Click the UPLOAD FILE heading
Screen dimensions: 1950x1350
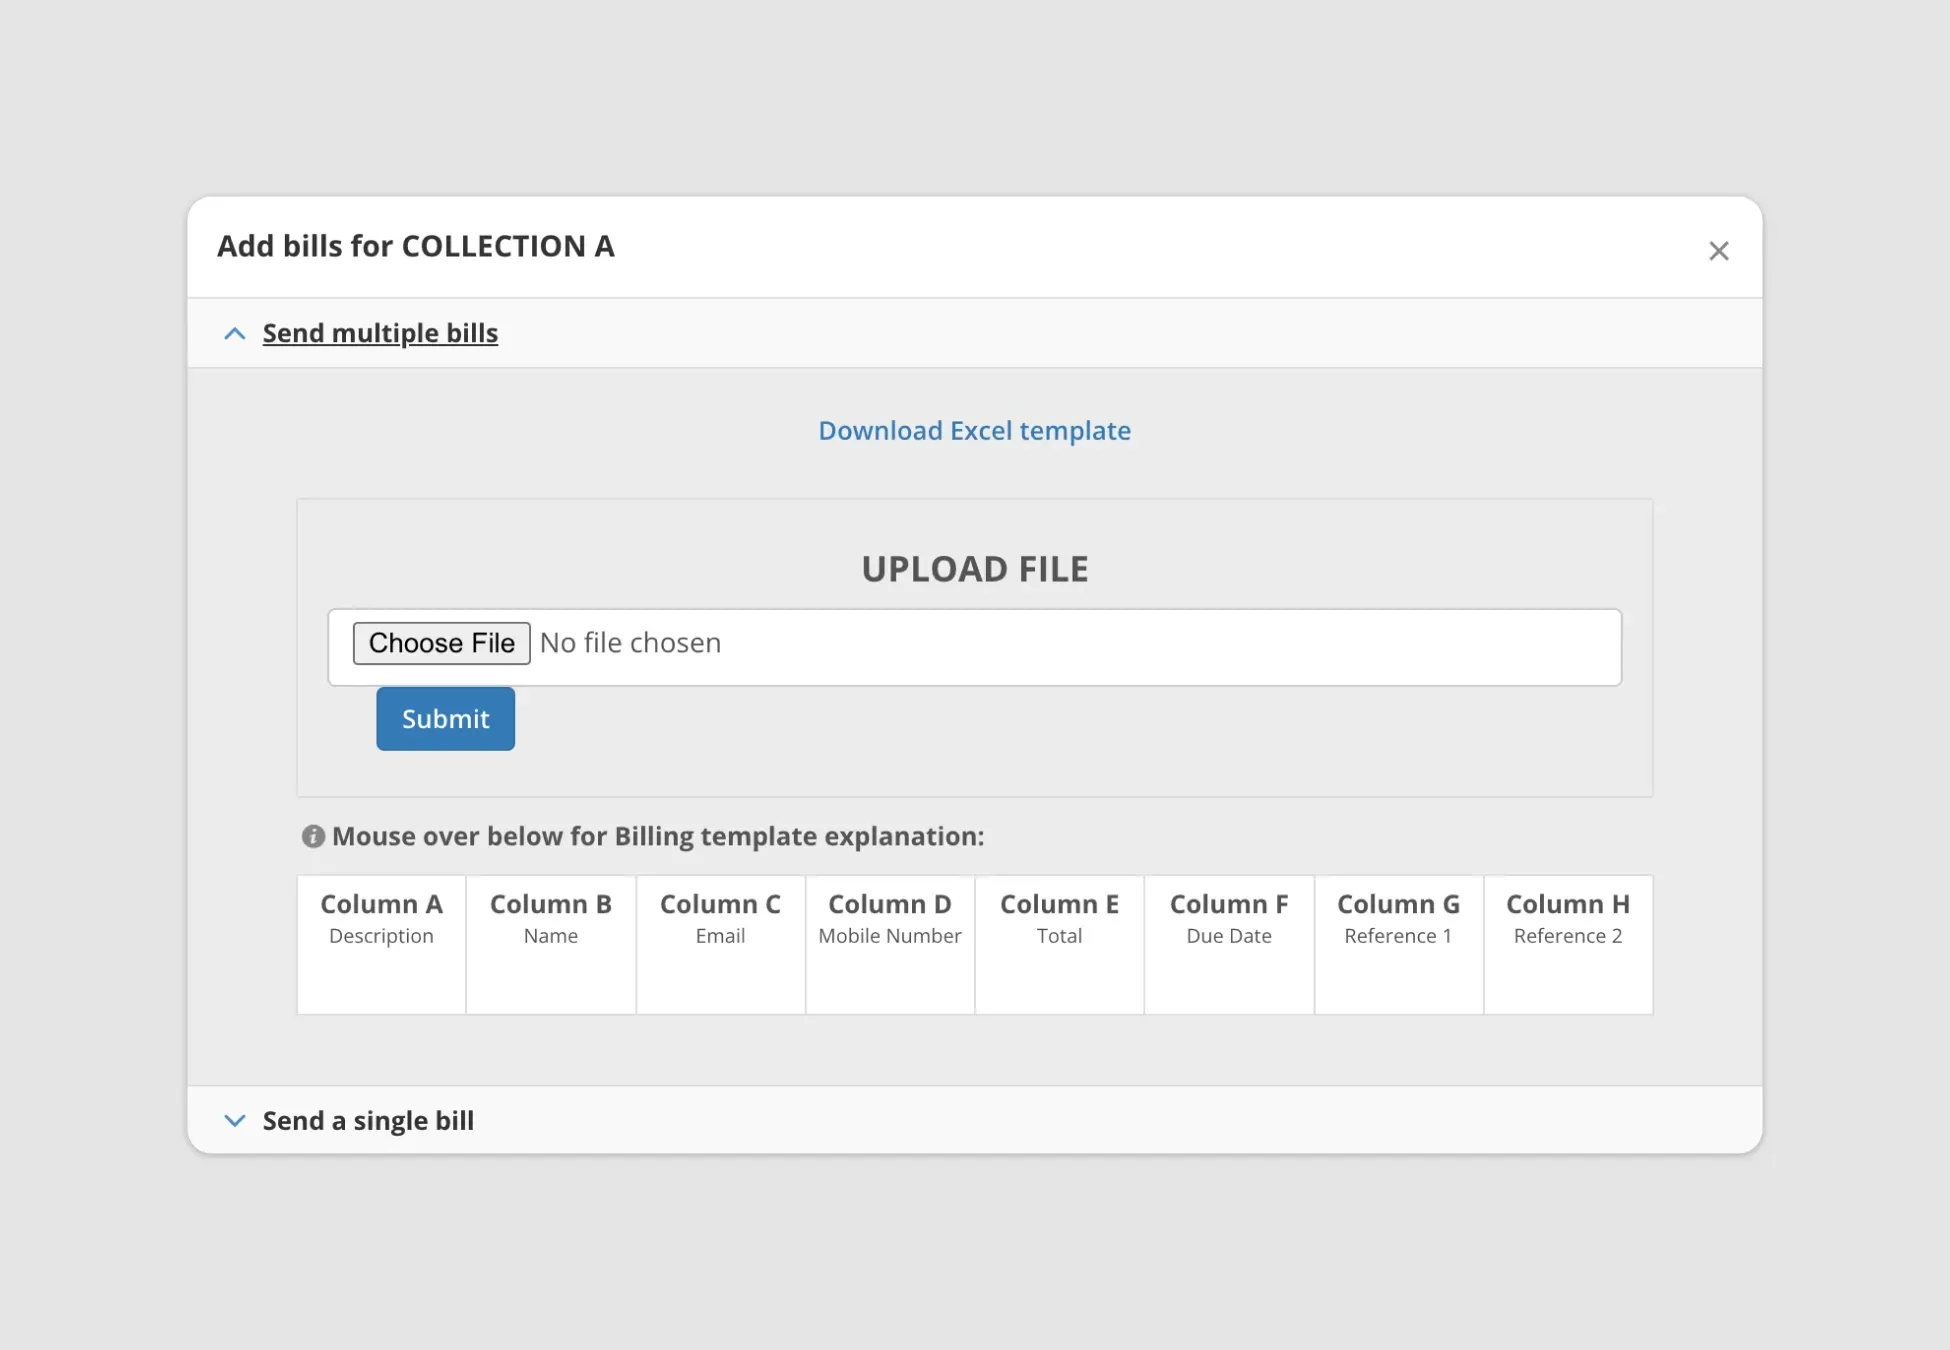coord(974,569)
